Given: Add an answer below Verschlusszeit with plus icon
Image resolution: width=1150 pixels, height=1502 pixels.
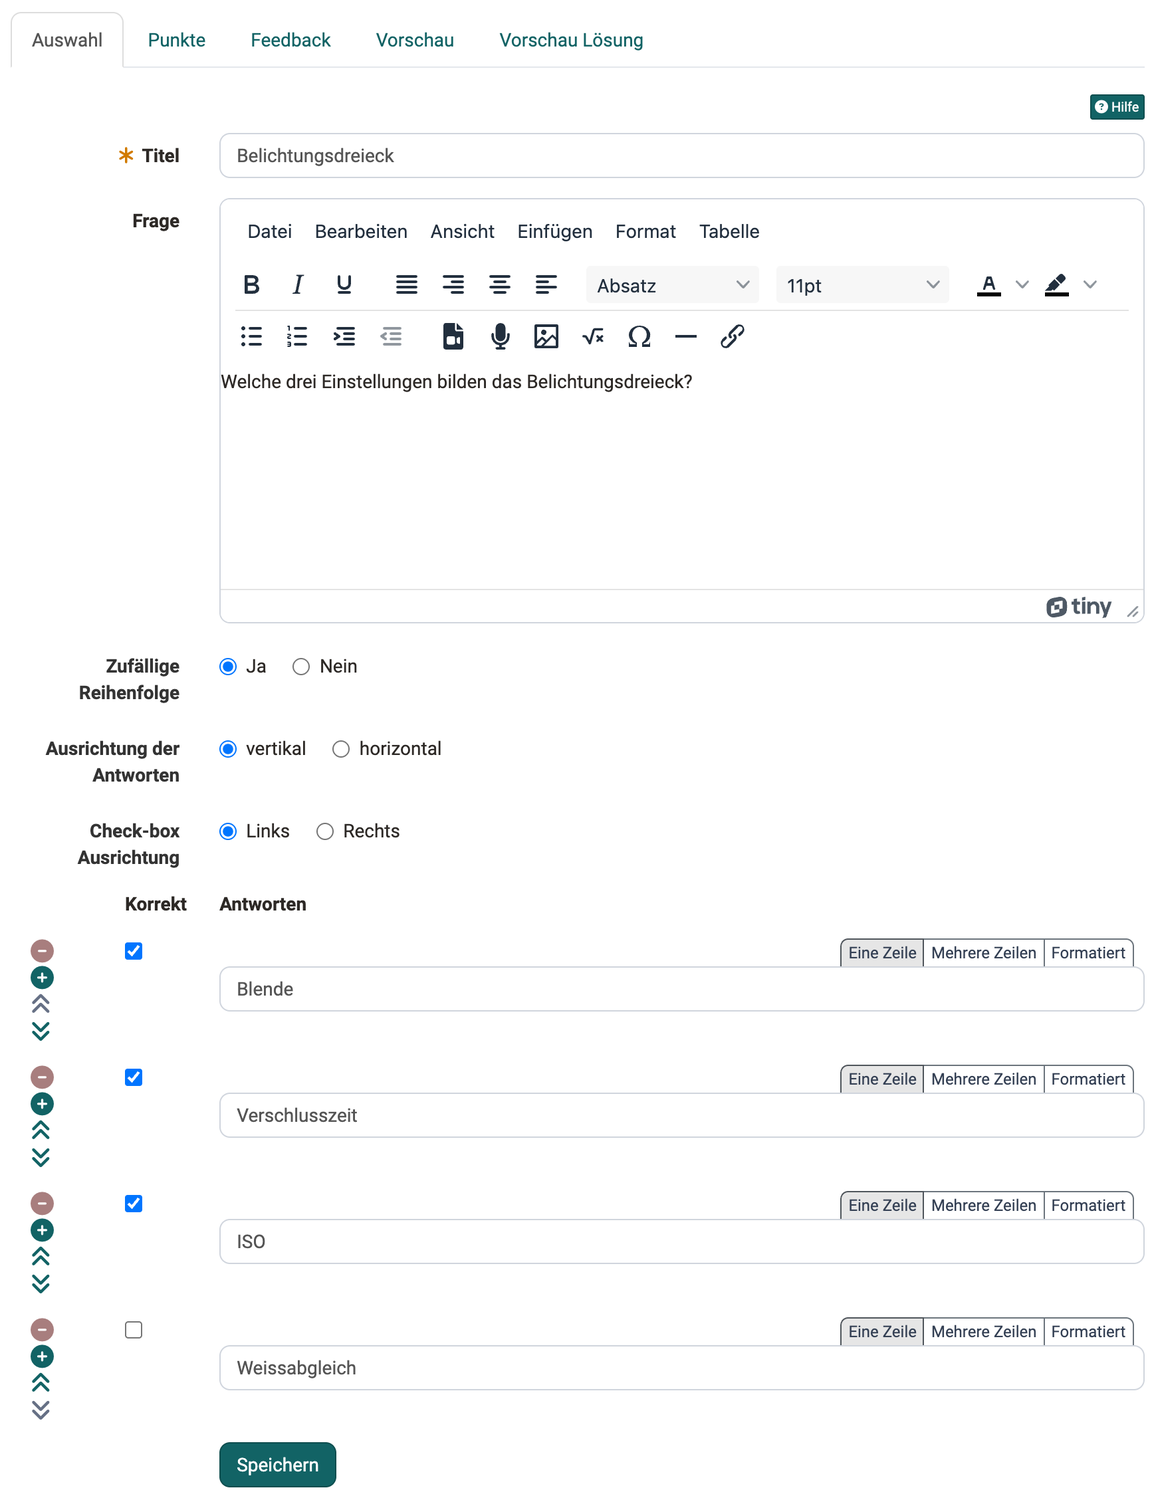Looking at the screenshot, I should (x=42, y=1104).
